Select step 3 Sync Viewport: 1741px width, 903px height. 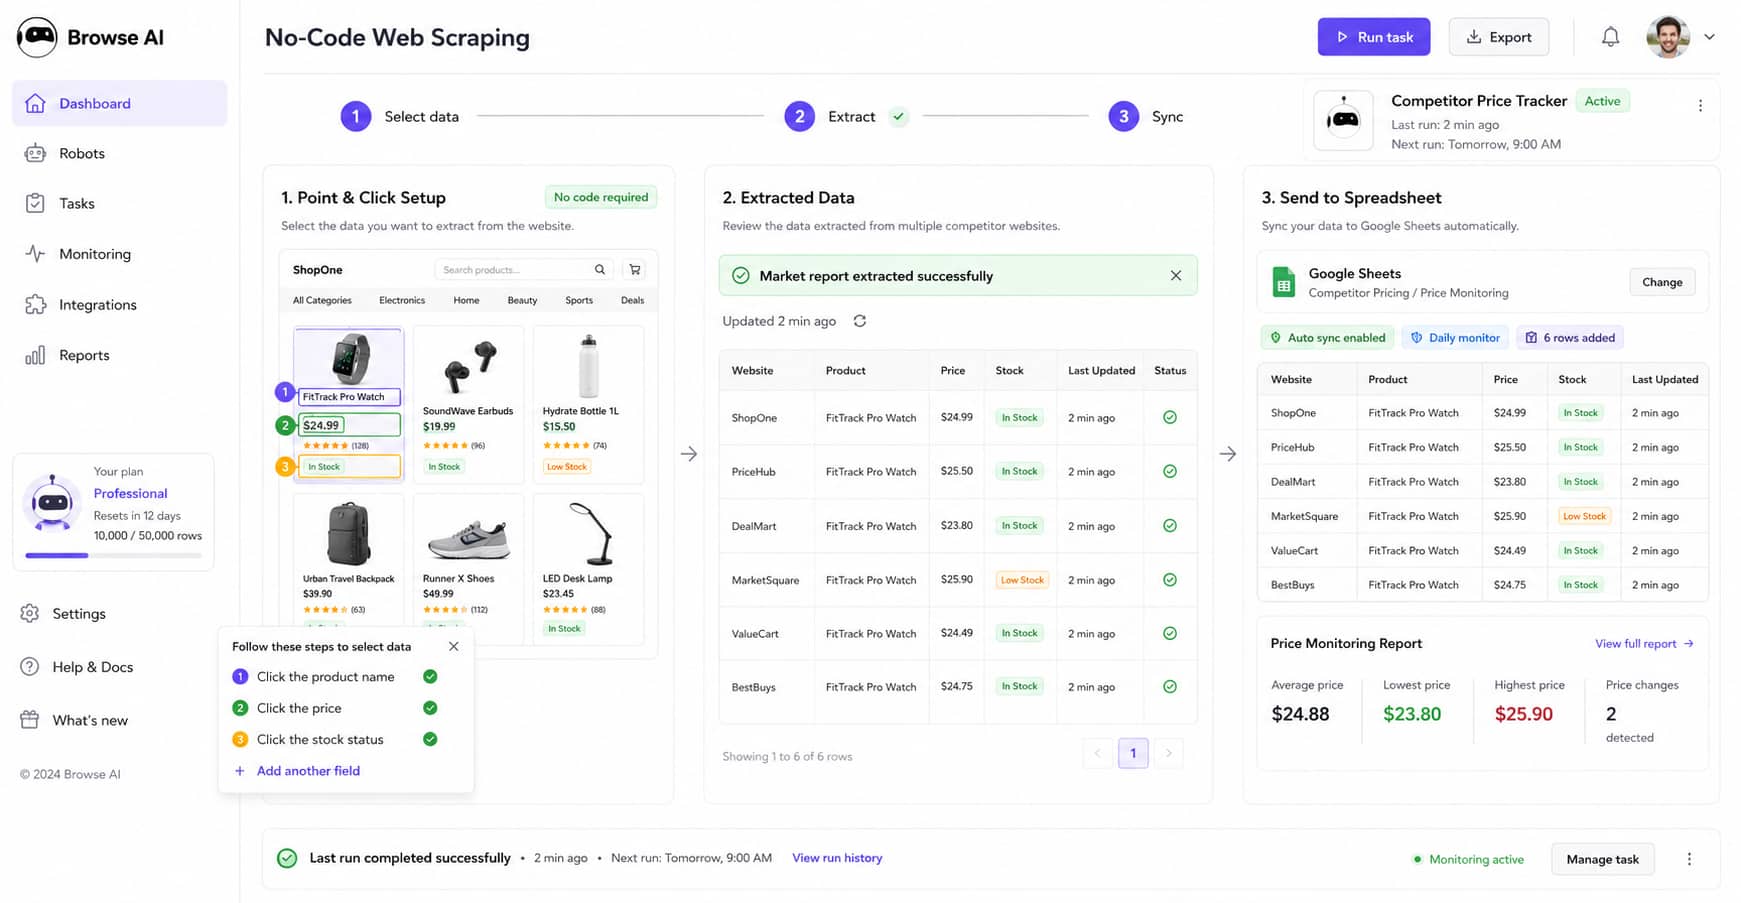(x=1146, y=116)
